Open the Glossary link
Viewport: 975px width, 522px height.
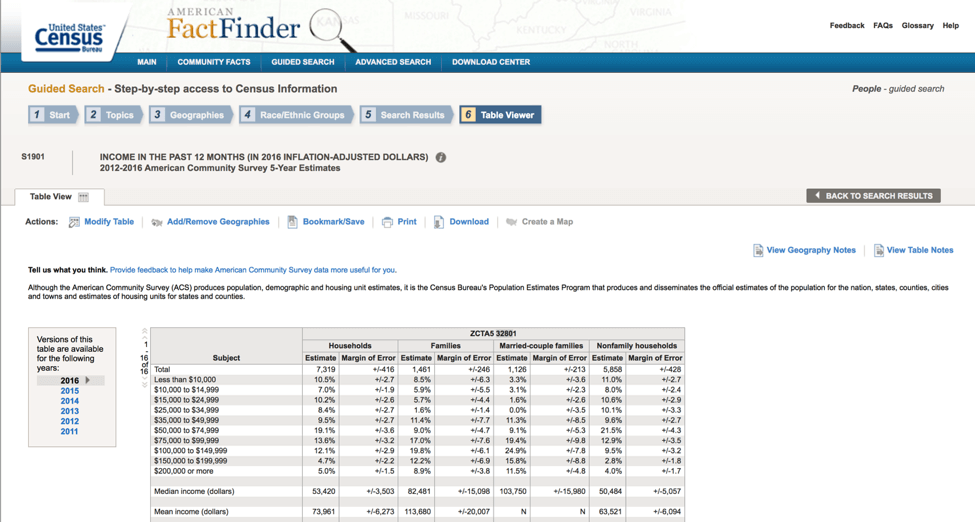point(918,26)
